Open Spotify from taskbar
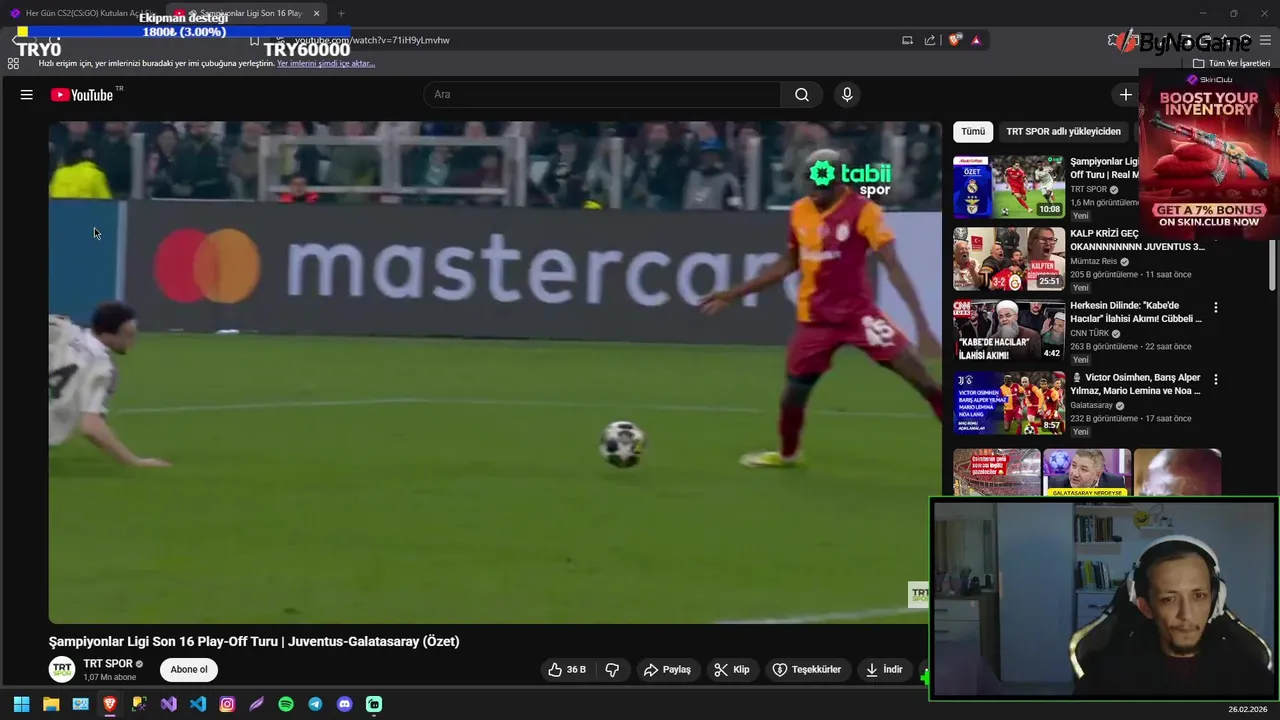The width and height of the screenshot is (1280, 720). (286, 704)
